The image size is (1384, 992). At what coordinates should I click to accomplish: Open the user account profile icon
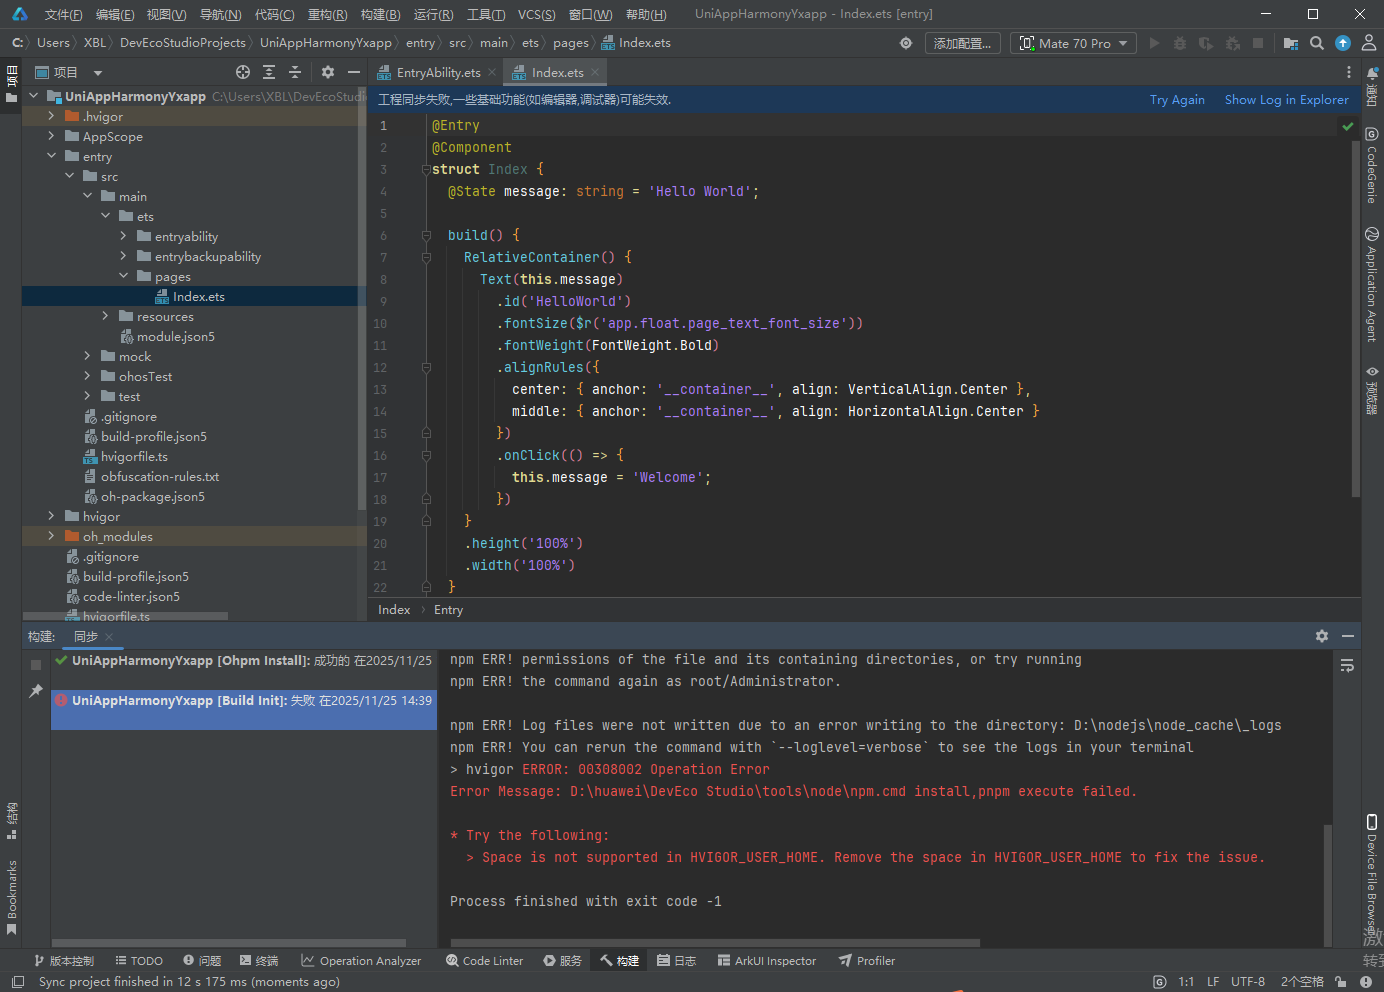(1369, 43)
